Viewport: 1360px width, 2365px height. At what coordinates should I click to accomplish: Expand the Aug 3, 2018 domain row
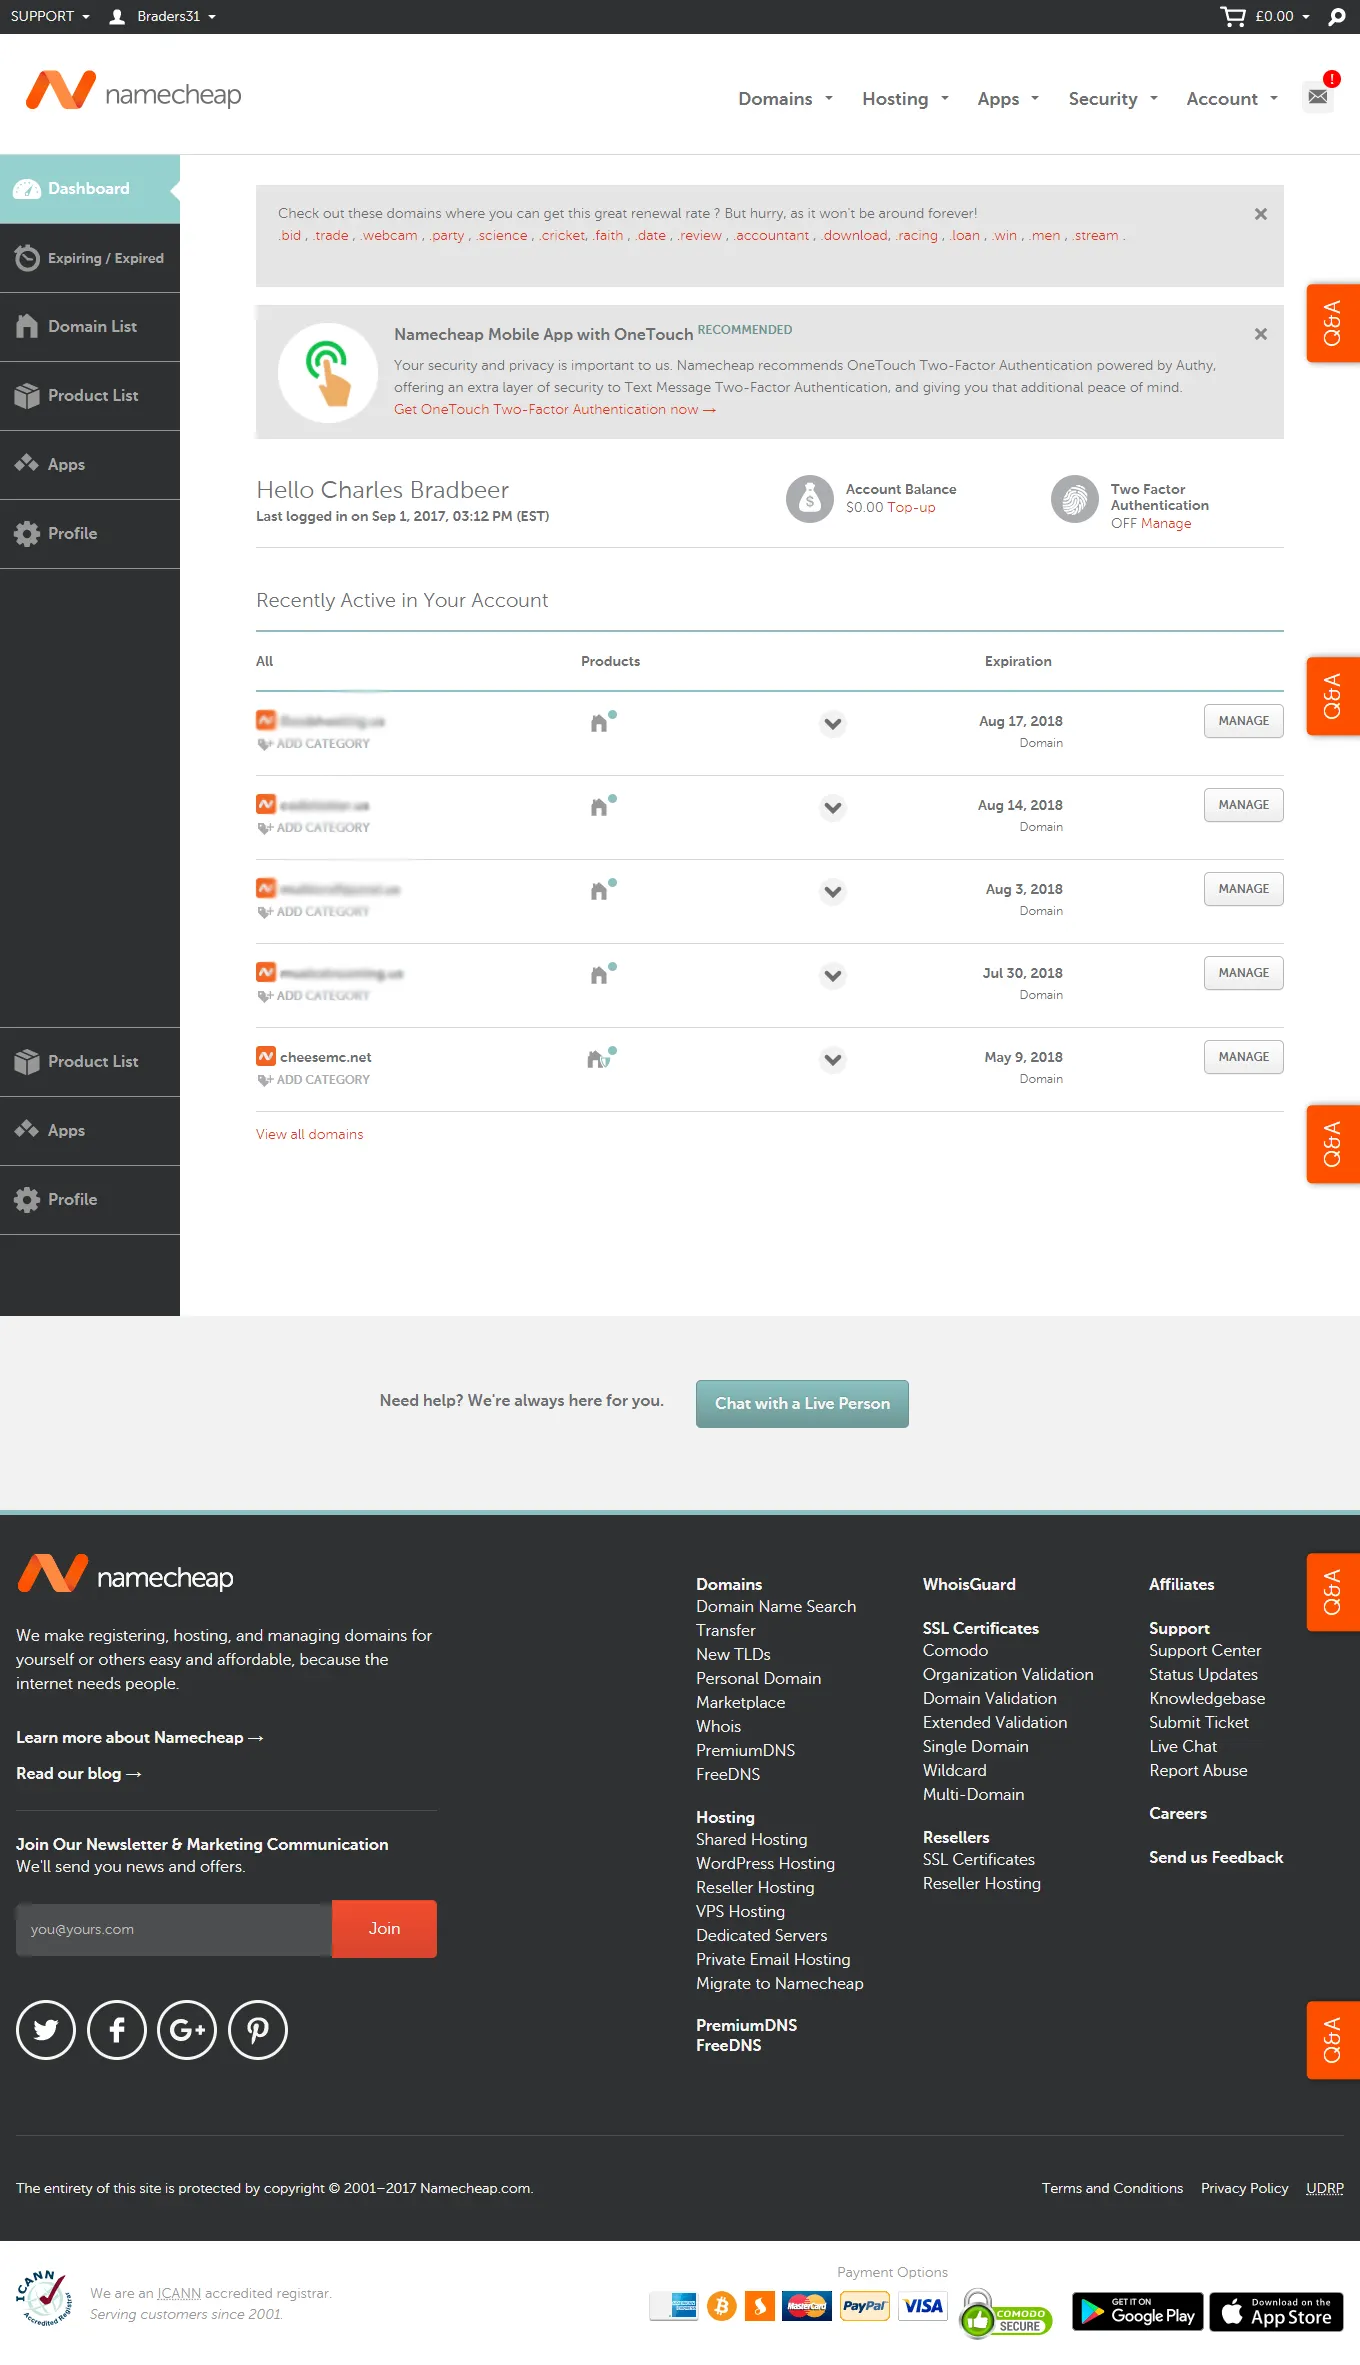pyautogui.click(x=833, y=891)
